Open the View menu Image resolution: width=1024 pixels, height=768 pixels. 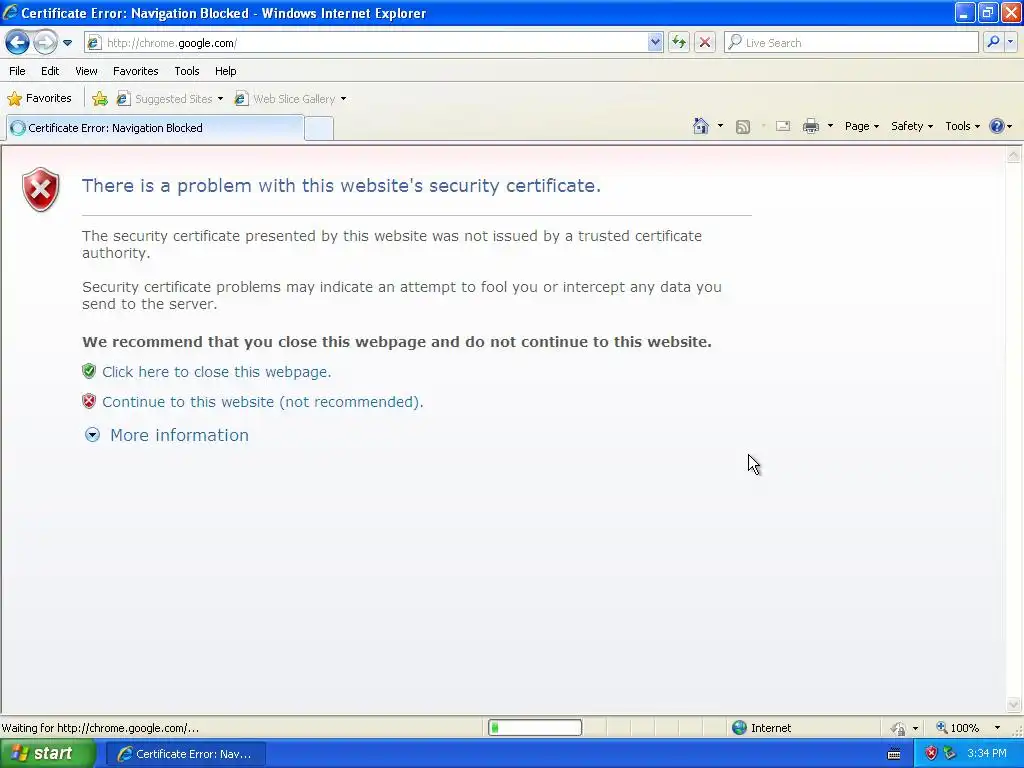pyautogui.click(x=86, y=71)
